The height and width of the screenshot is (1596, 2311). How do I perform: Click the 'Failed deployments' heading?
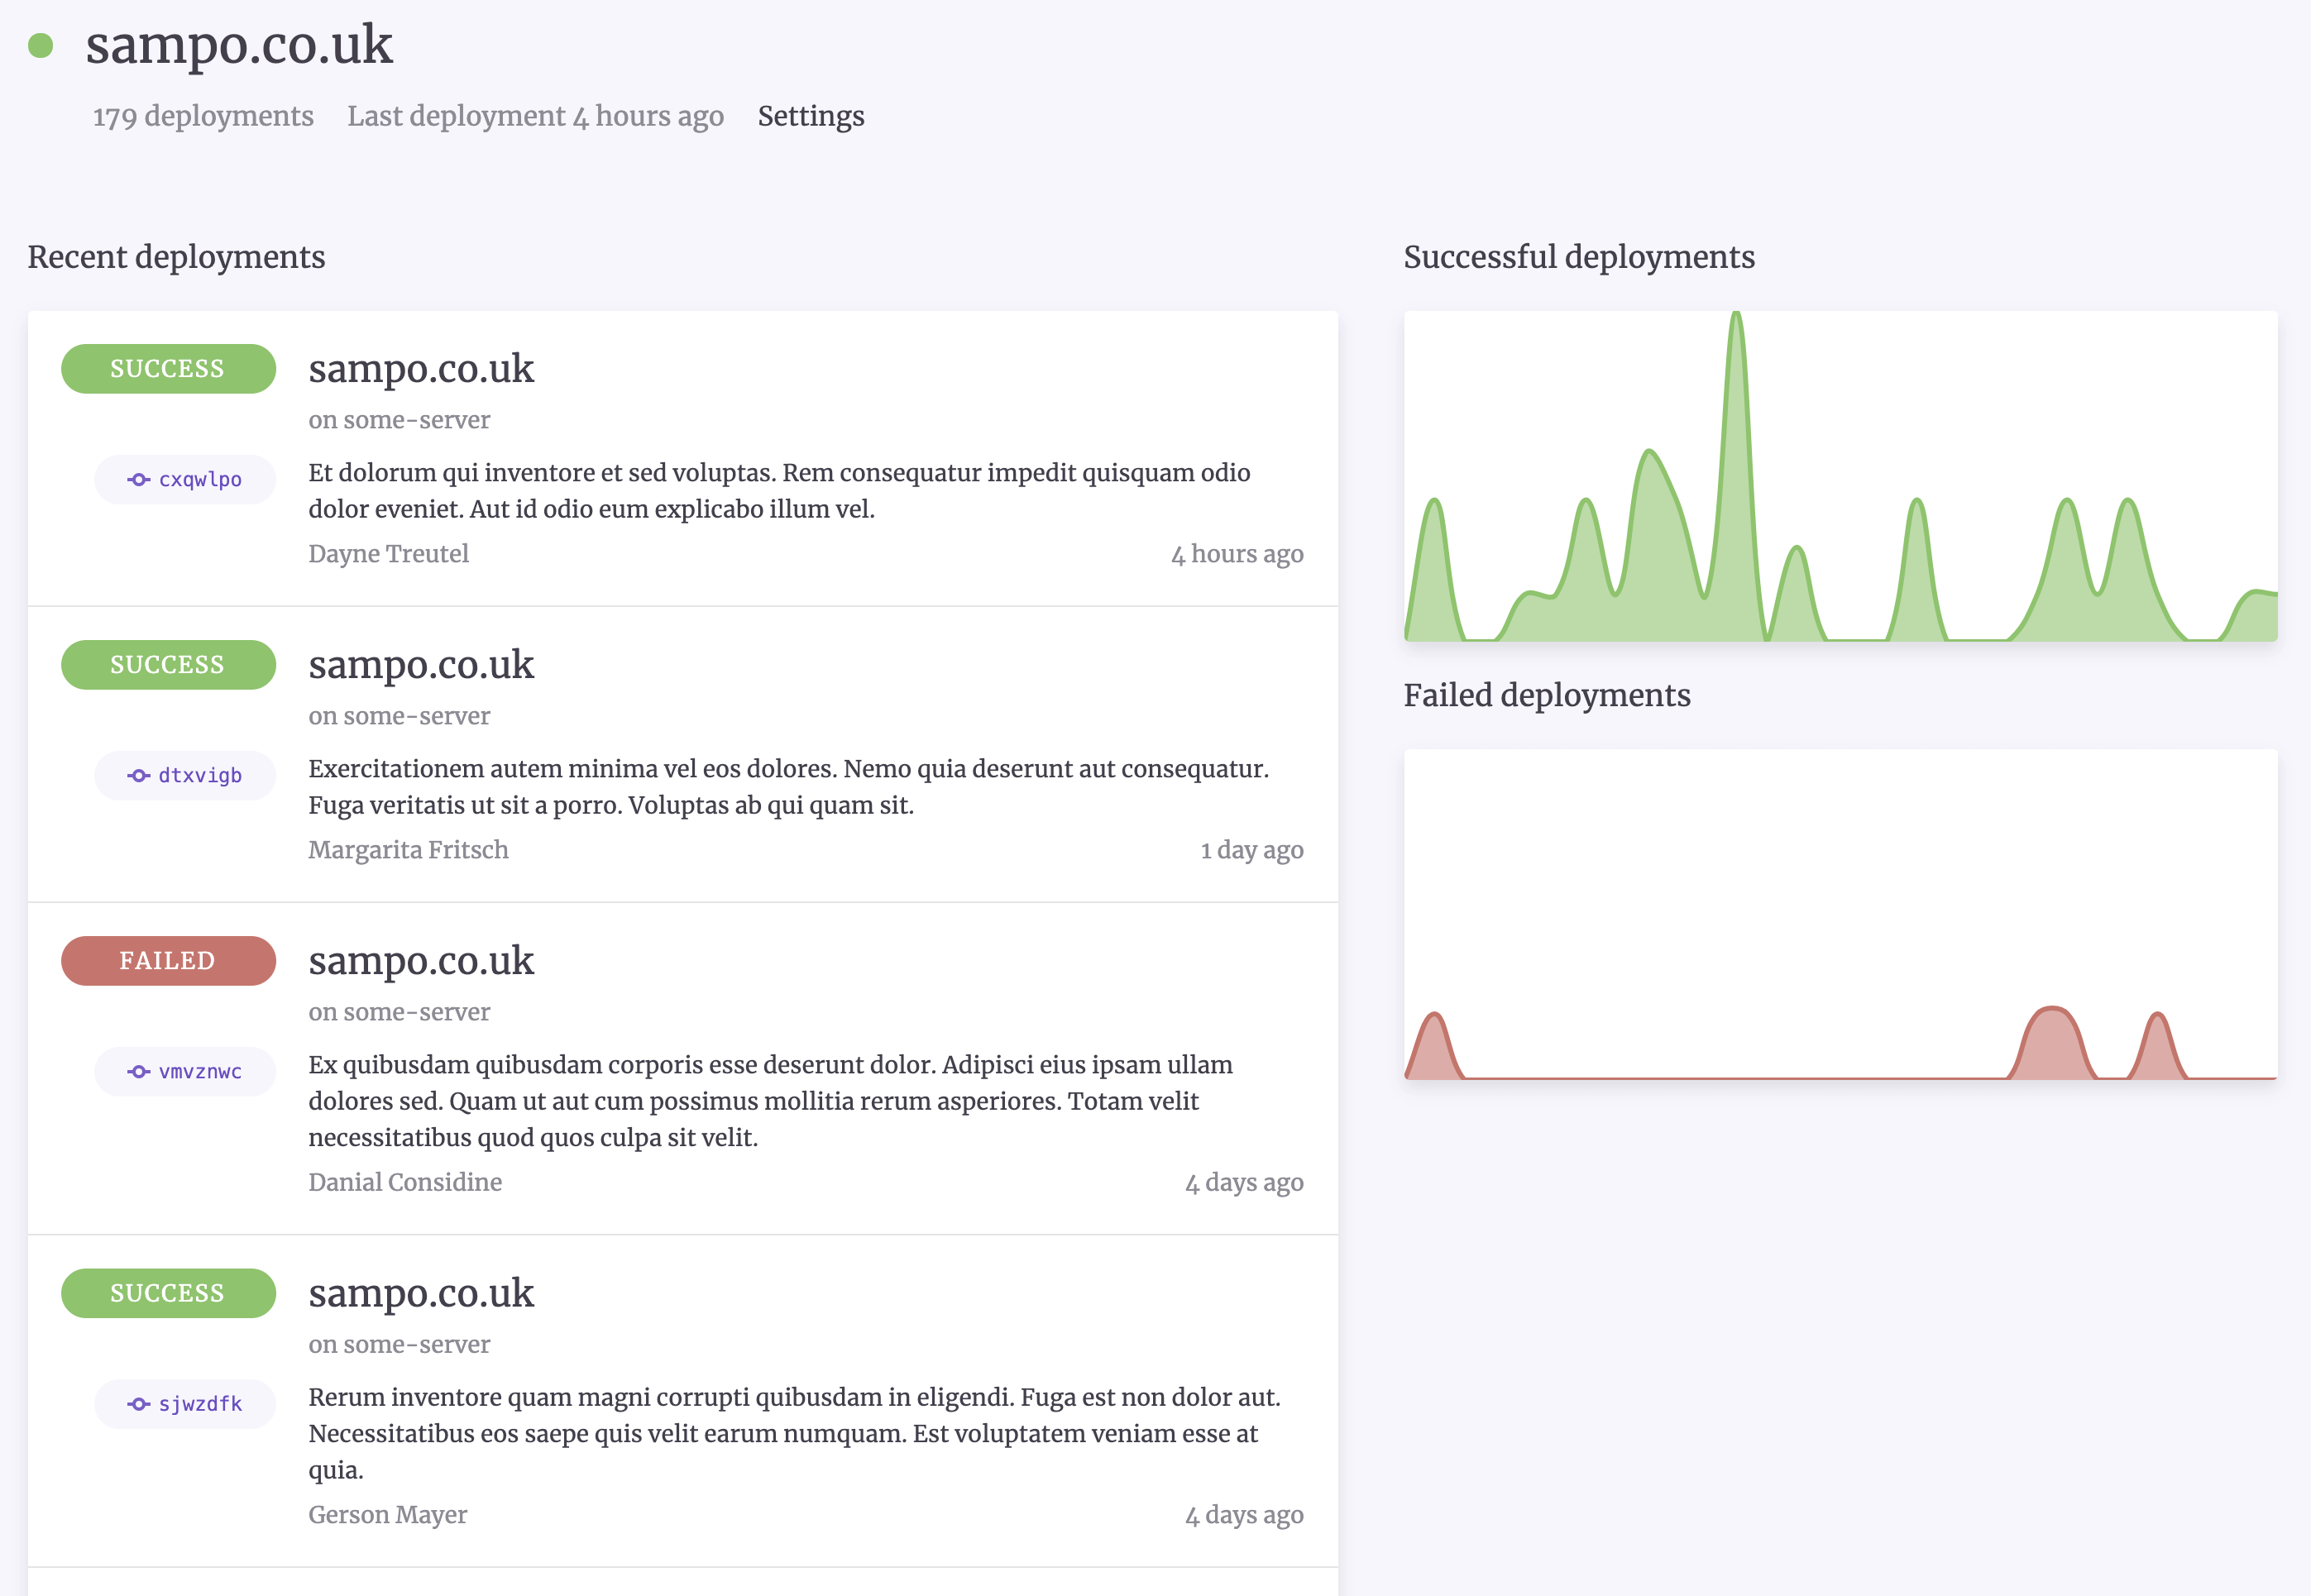tap(1547, 695)
